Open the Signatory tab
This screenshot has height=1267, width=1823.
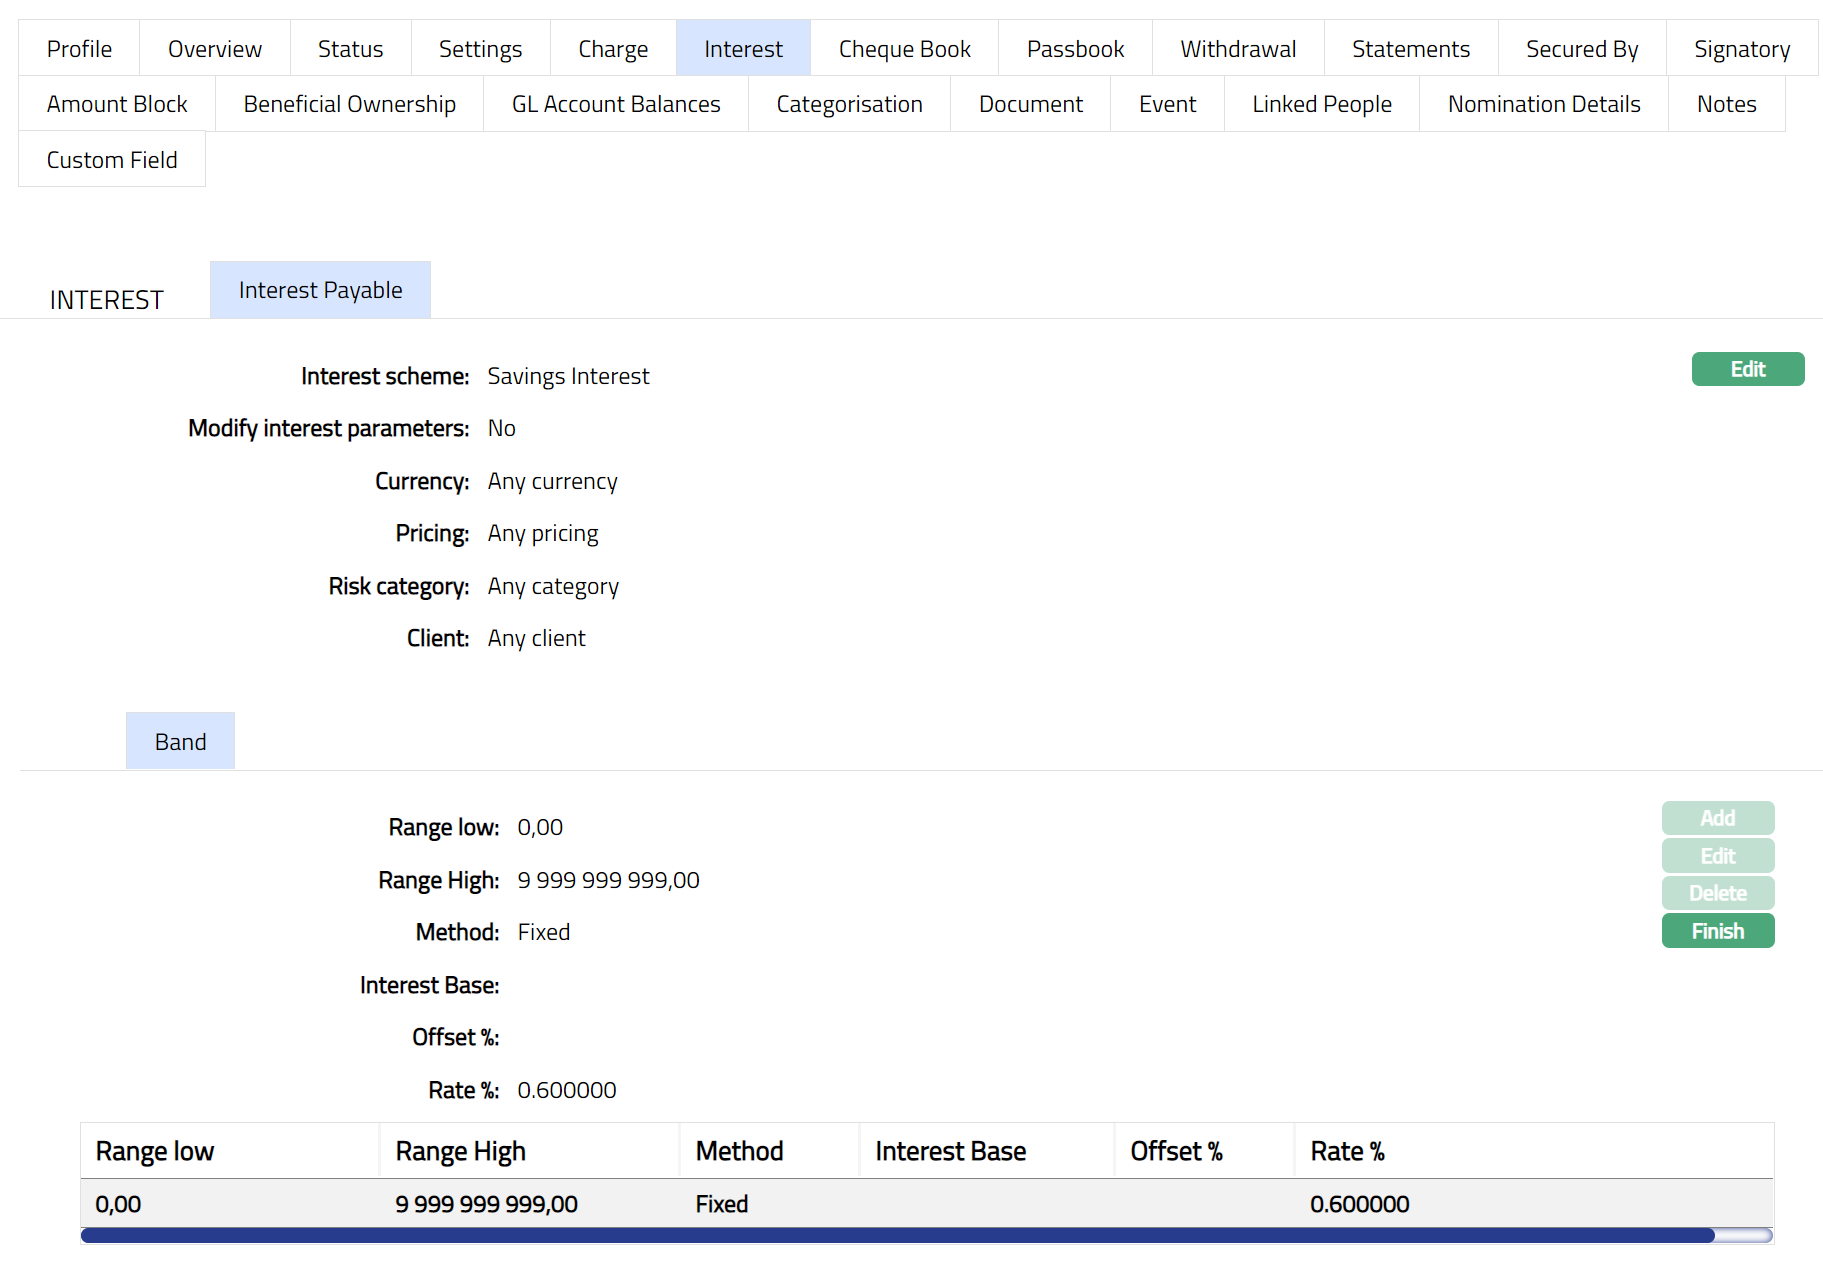click(1741, 49)
